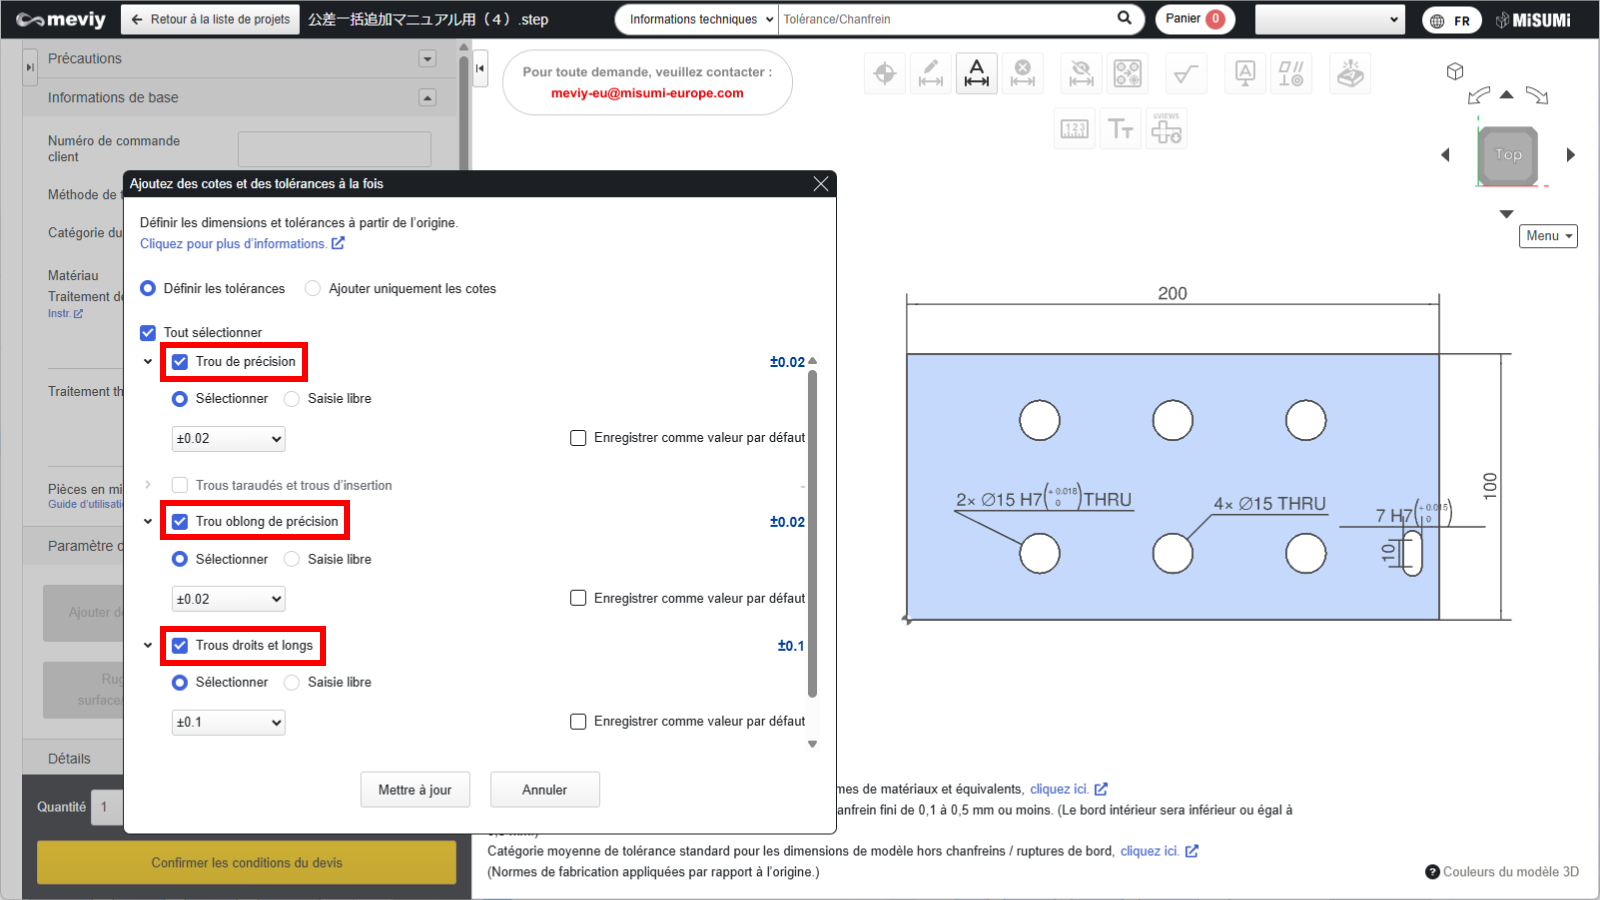The width and height of the screenshot is (1600, 900).
Task: Uncheck the Trou de précision checkbox
Action: point(180,362)
